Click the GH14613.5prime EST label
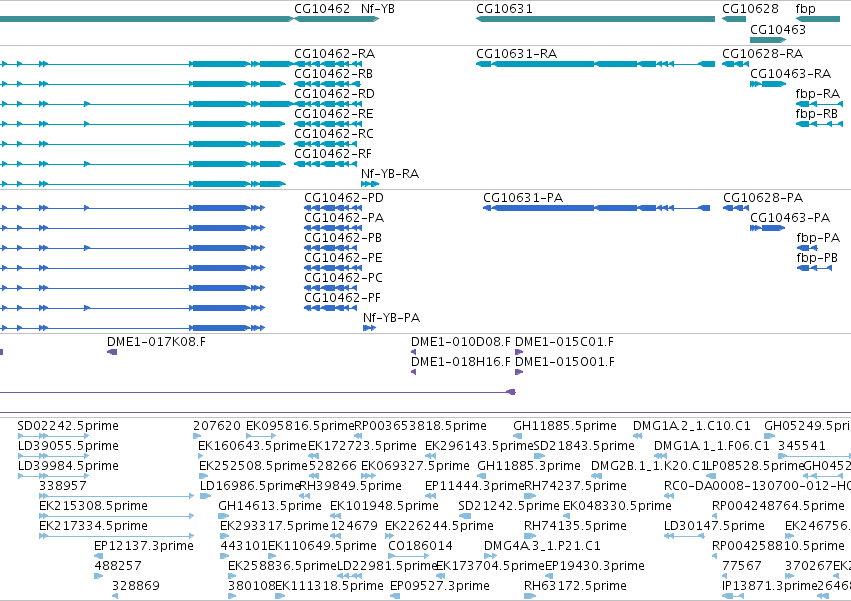 click(270, 507)
